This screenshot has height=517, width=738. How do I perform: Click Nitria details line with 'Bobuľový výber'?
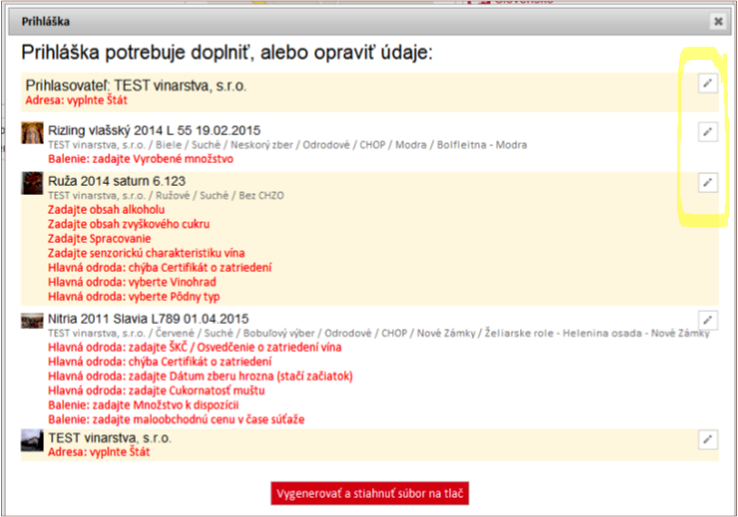[379, 333]
